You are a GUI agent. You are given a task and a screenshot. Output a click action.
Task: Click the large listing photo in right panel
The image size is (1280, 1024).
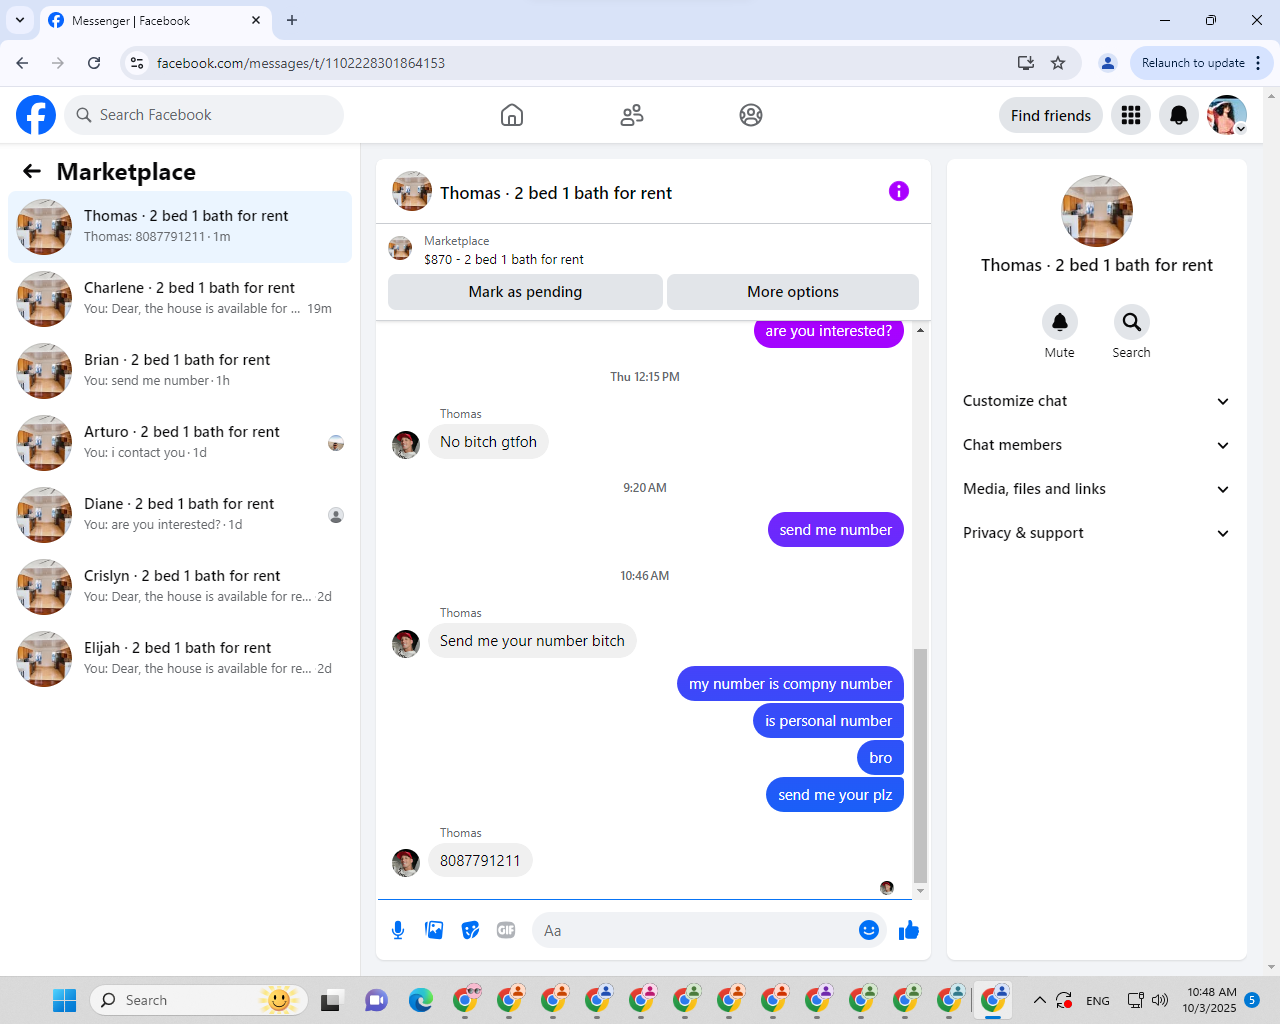click(x=1097, y=211)
